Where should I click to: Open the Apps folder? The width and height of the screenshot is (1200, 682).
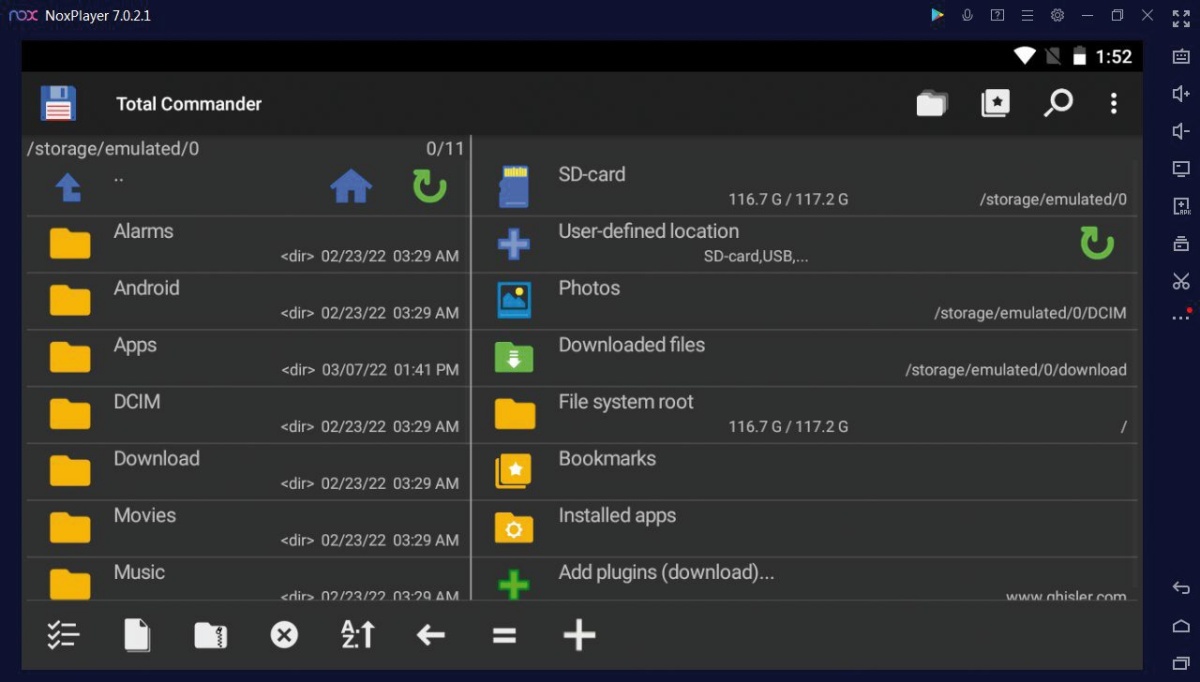(x=247, y=358)
